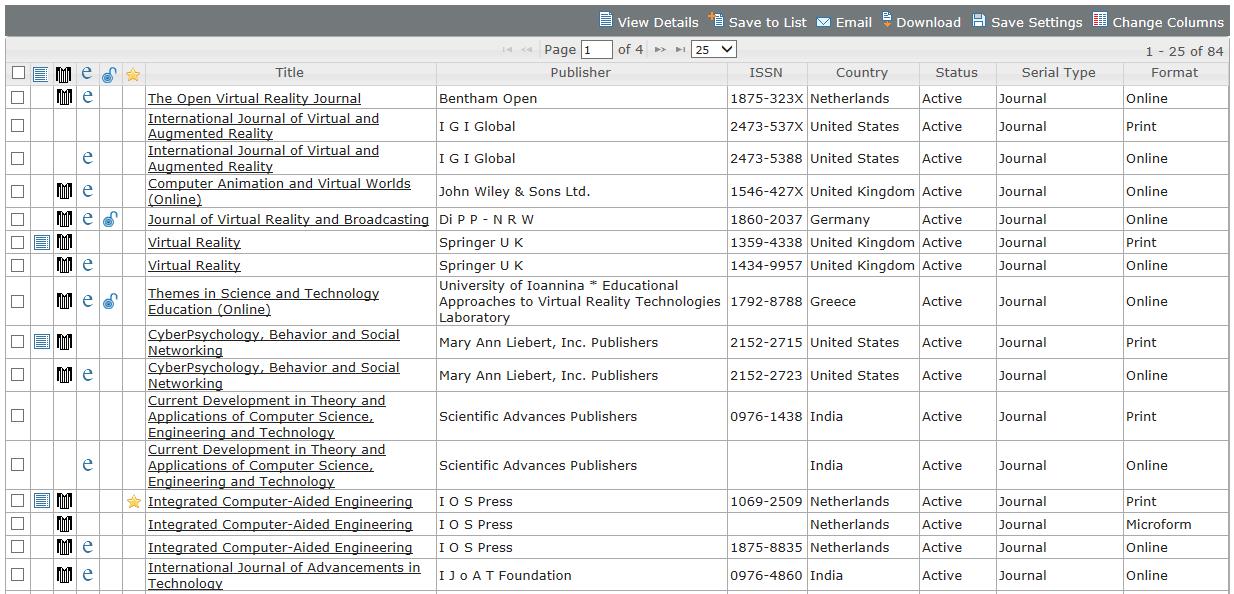Click the '1 - 25 of 84' results count
The height and width of the screenshot is (594, 1234).
pyautogui.click(x=1184, y=51)
